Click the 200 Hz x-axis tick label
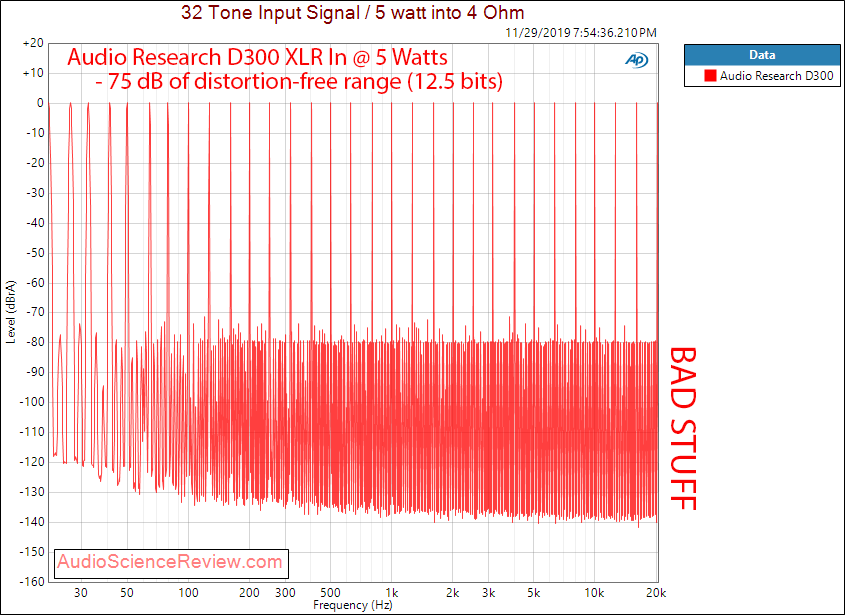This screenshot has width=845, height=615. (x=250, y=593)
